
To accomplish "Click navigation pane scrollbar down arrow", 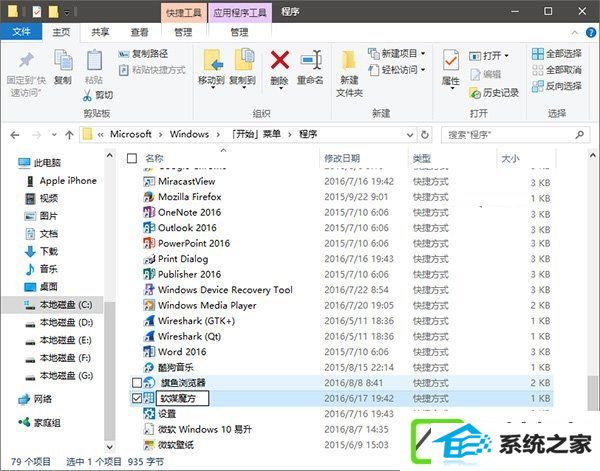I will coord(109,446).
